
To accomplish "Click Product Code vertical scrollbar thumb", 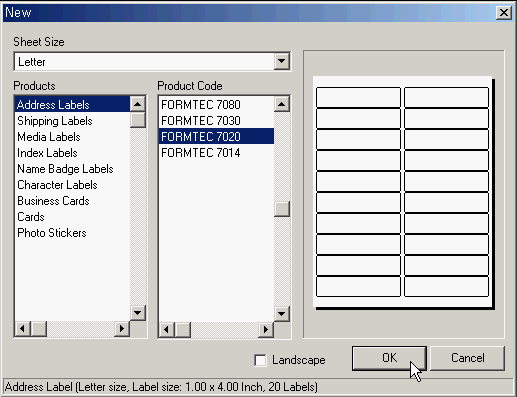I will (282, 209).
